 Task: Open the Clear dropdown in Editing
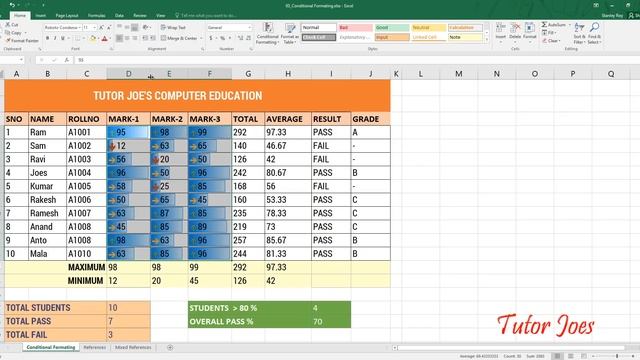tap(551, 41)
